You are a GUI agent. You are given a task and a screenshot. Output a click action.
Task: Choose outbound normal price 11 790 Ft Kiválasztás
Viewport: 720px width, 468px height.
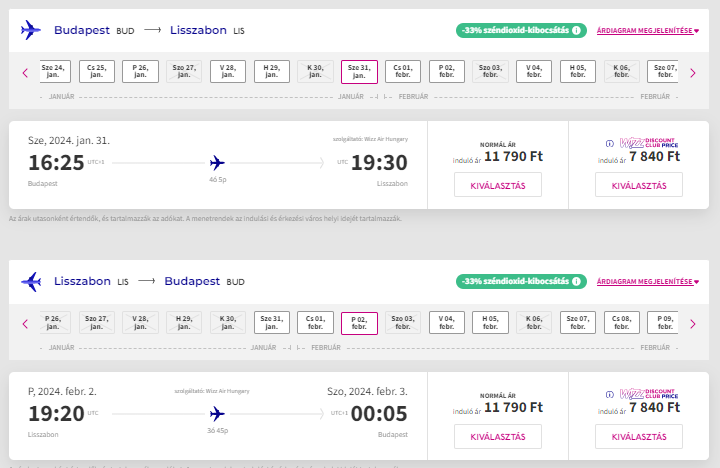[x=497, y=185]
